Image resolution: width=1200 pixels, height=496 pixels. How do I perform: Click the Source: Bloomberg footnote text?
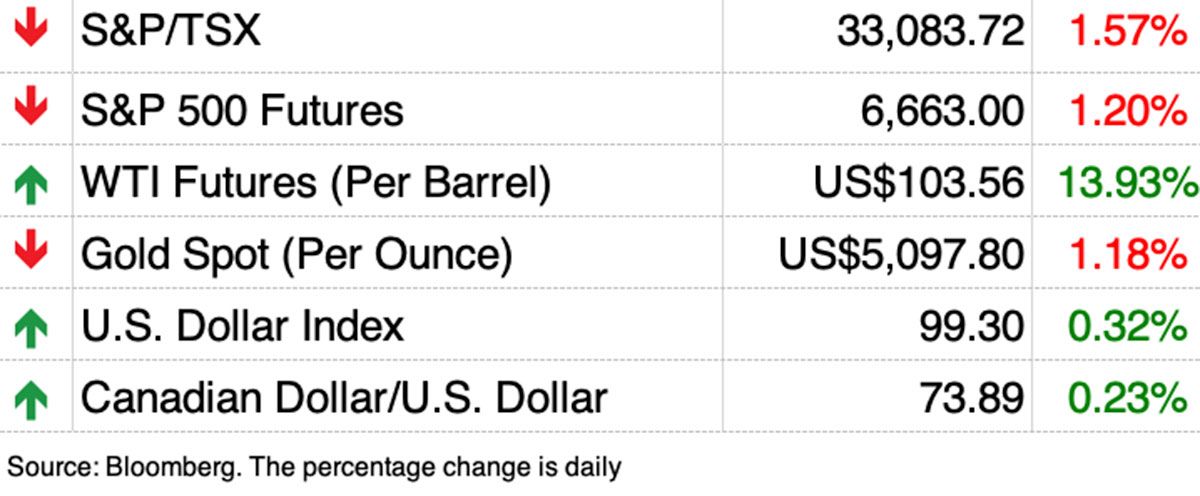[x=315, y=466]
